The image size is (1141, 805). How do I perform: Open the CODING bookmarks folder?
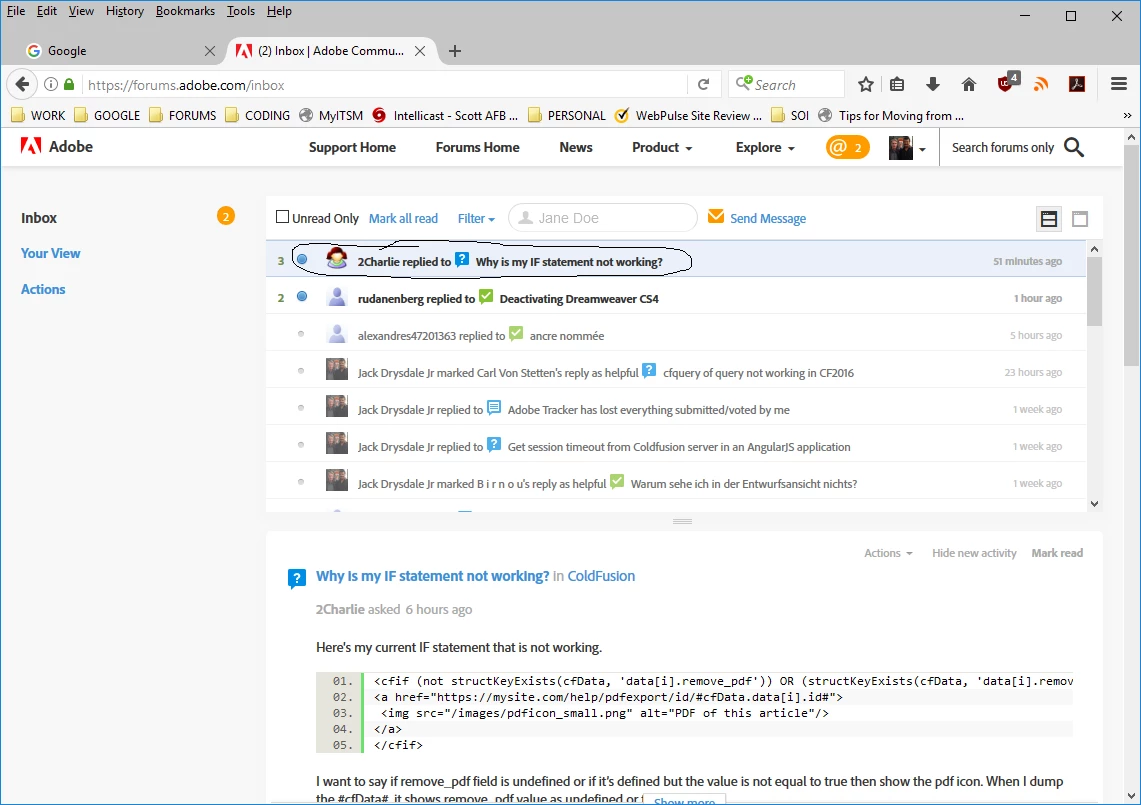[x=258, y=115]
